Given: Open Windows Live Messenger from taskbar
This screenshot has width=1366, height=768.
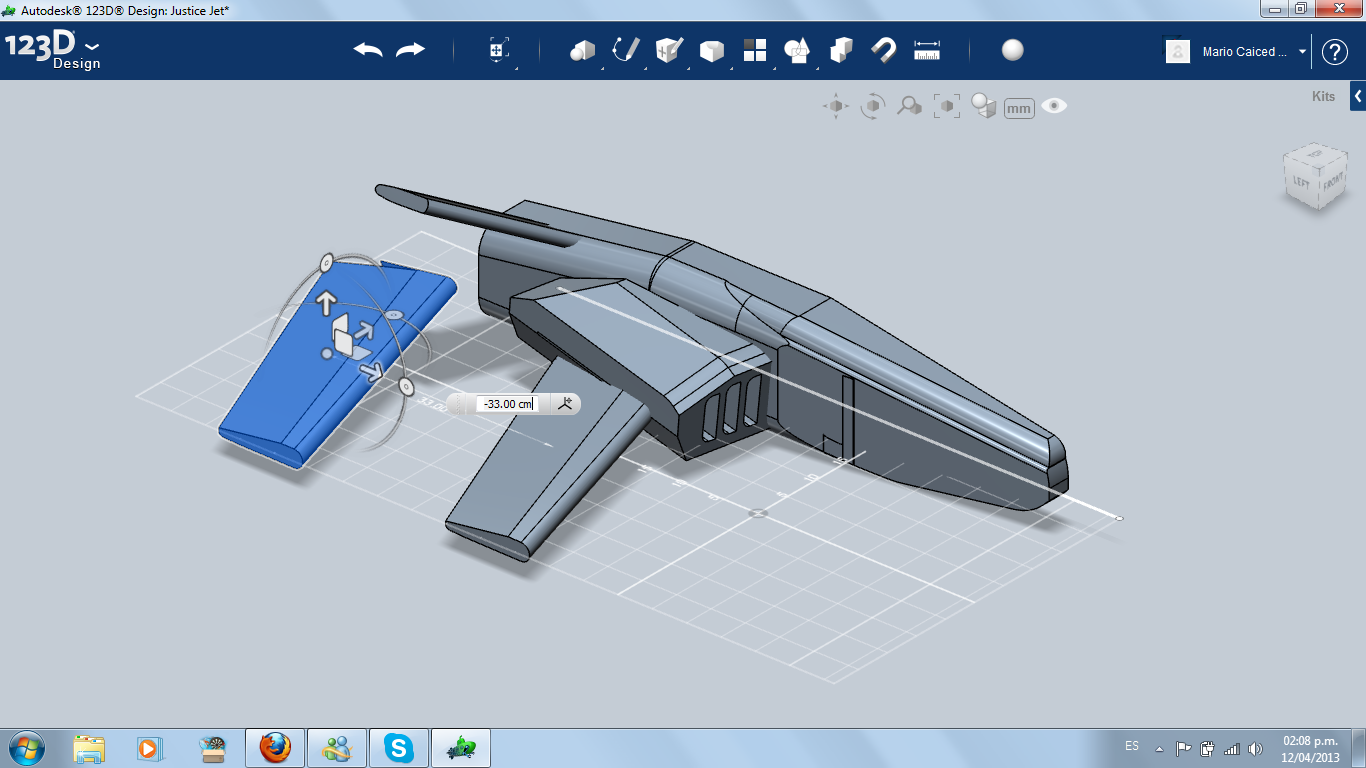Looking at the screenshot, I should (x=337, y=748).
